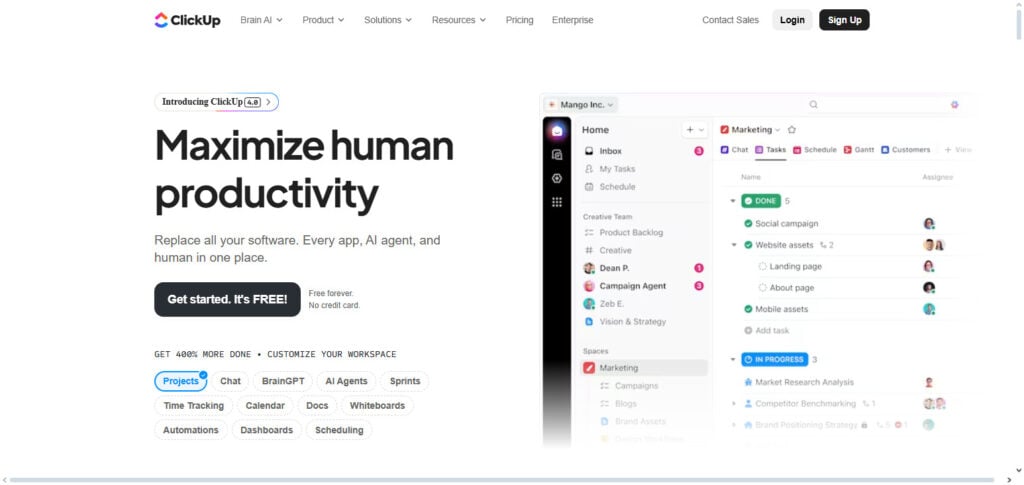The width and height of the screenshot is (1024, 485).
Task: Click the Social campaign done checkmark
Action: [748, 224]
